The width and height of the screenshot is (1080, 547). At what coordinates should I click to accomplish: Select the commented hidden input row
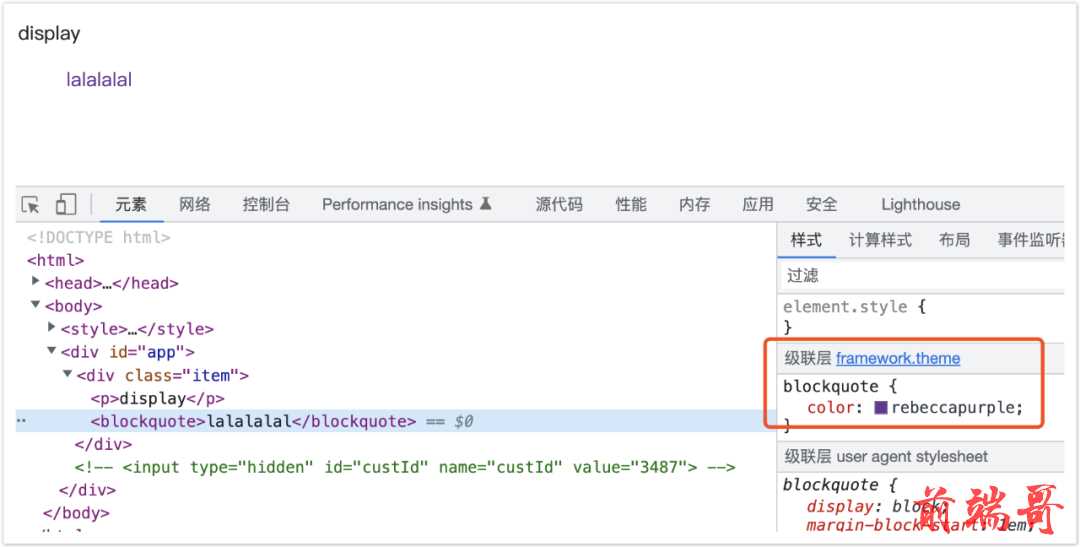click(405, 467)
